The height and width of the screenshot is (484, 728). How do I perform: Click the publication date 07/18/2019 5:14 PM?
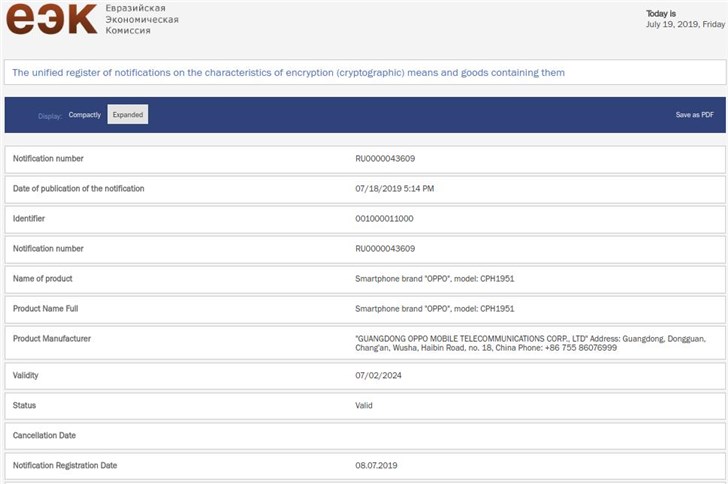tap(394, 189)
